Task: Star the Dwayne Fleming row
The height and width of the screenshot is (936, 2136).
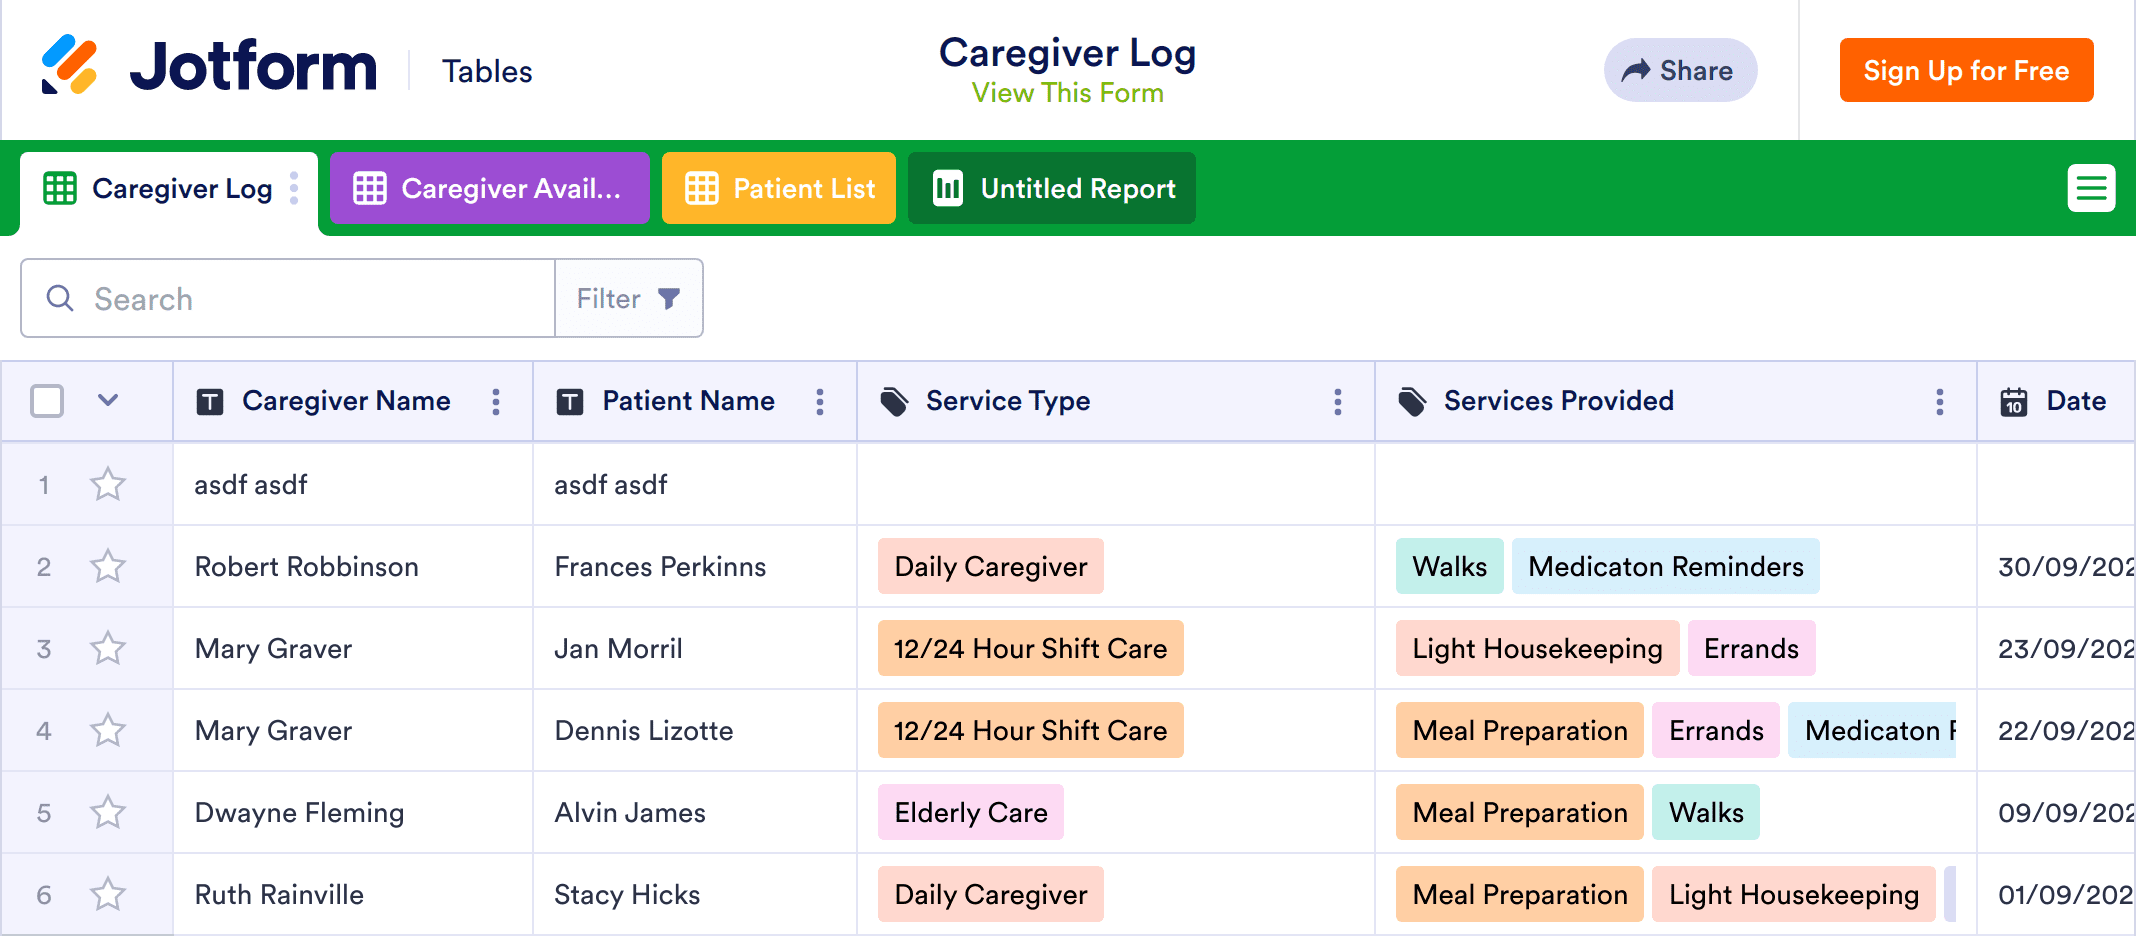Action: click(108, 813)
